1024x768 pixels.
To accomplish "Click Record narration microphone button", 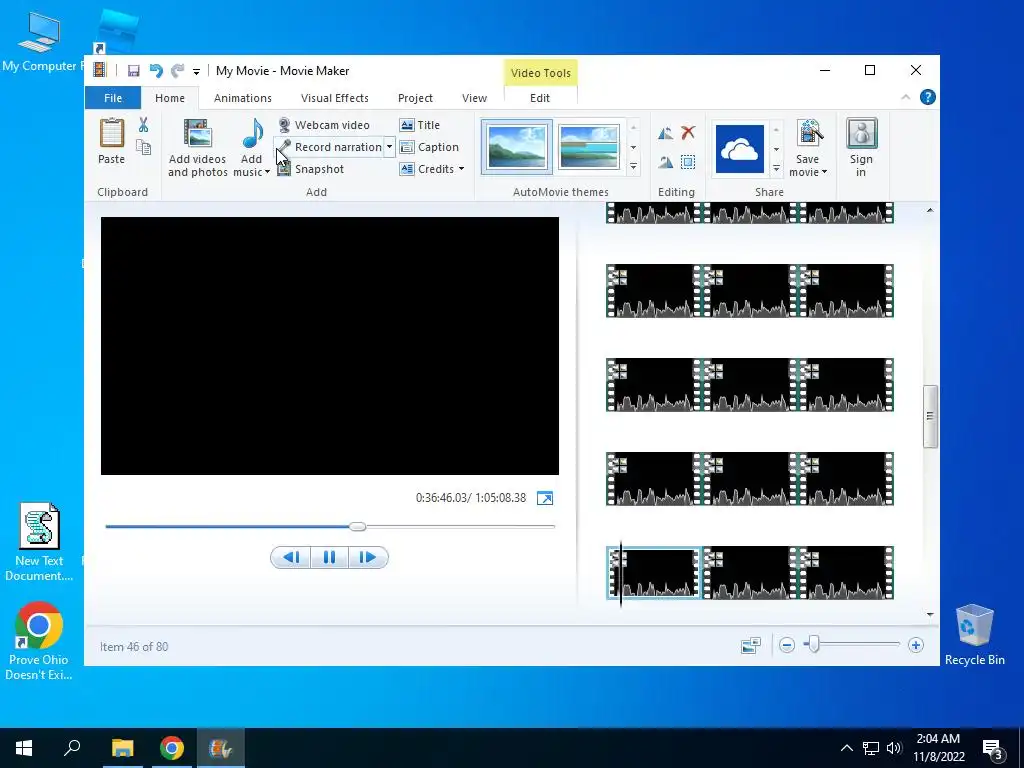I will (330, 147).
